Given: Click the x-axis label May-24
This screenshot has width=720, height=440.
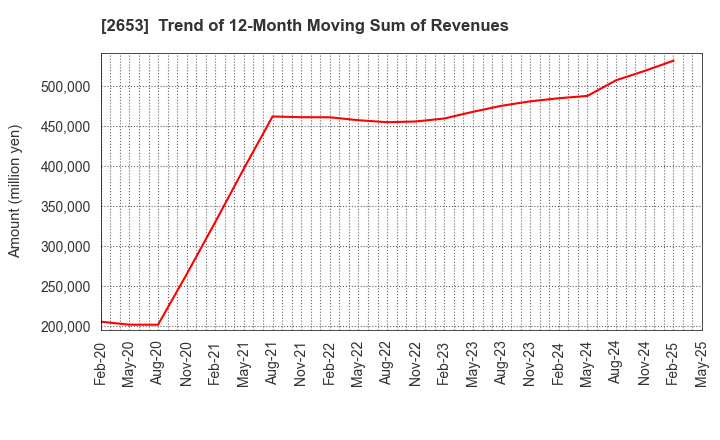Looking at the screenshot, I should point(586,364).
